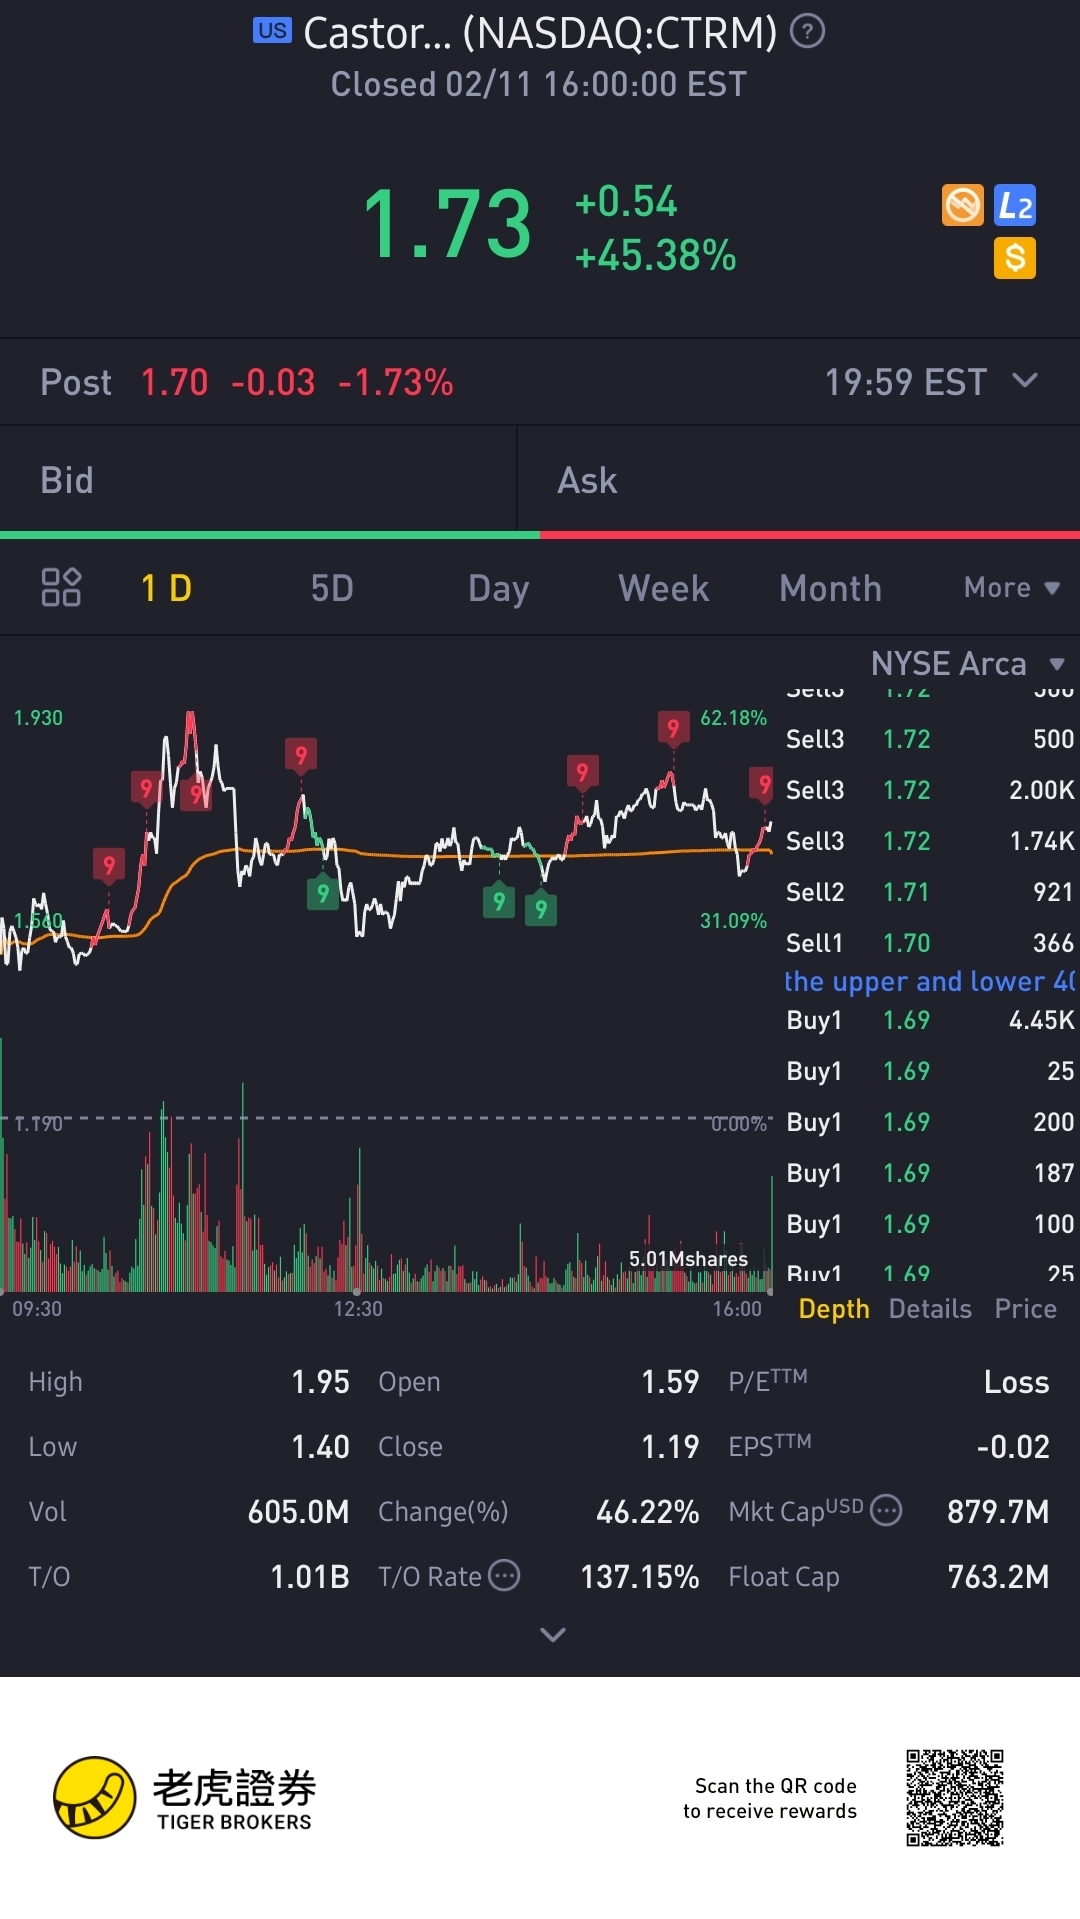The image size is (1080, 1919).
Task: Tap the T/O Rate info icon
Action: (x=504, y=1576)
